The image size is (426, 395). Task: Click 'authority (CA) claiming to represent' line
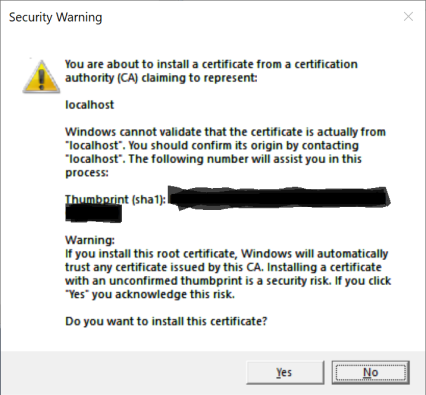[161, 78]
